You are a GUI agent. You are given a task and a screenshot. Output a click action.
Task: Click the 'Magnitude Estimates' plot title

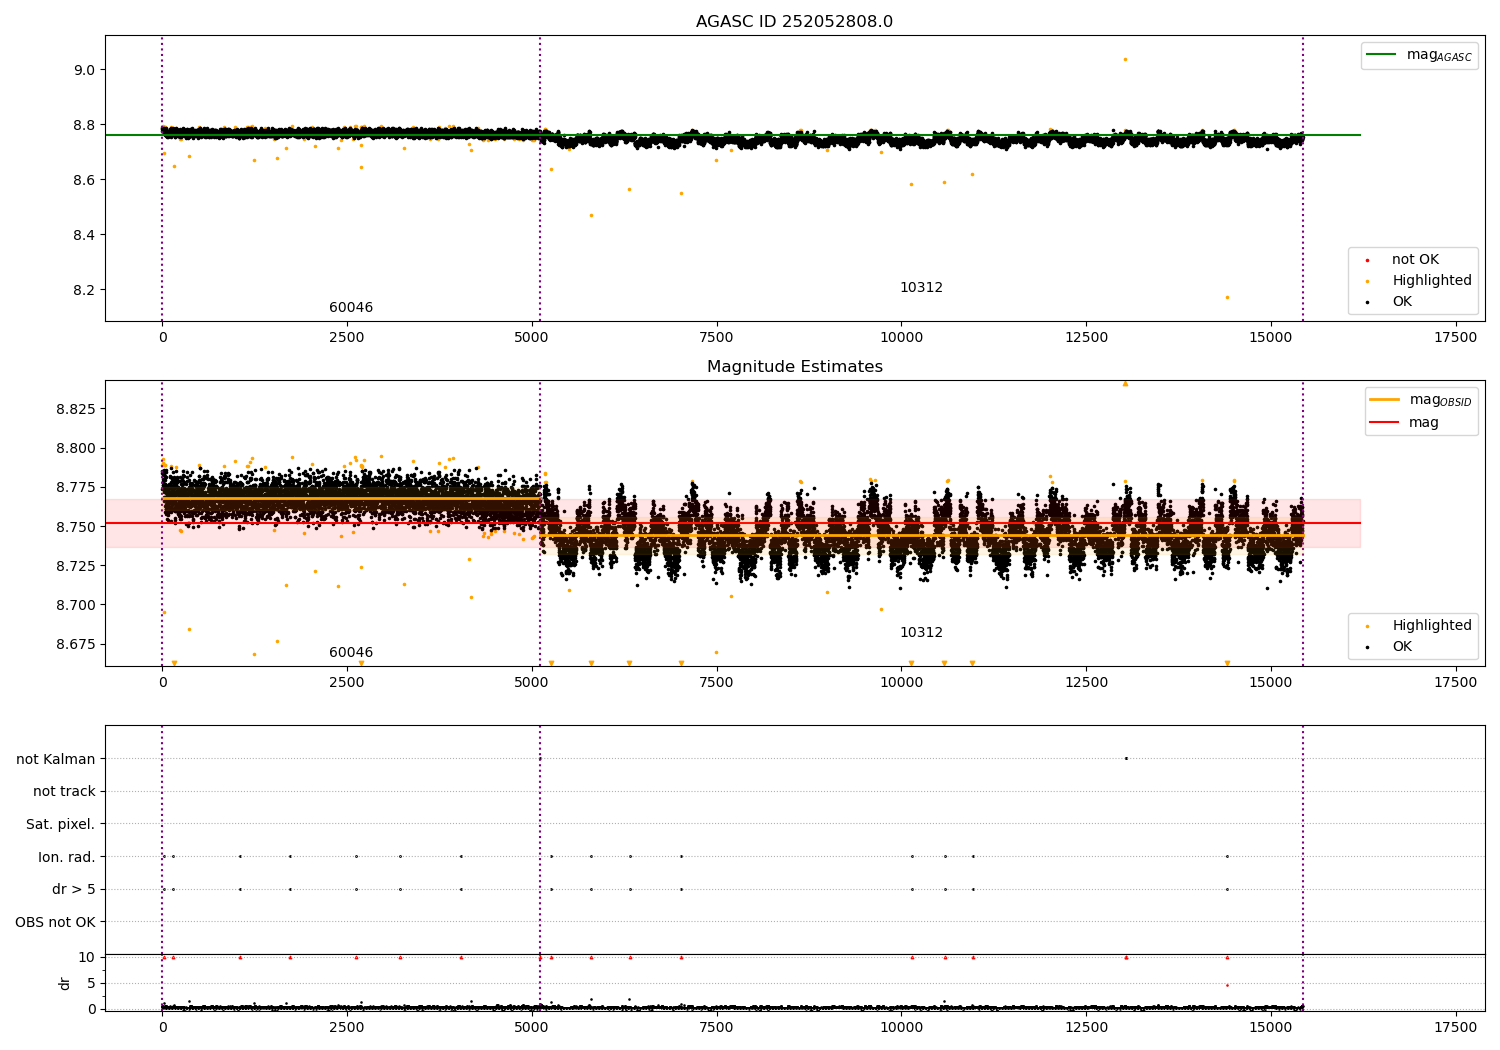pos(794,367)
